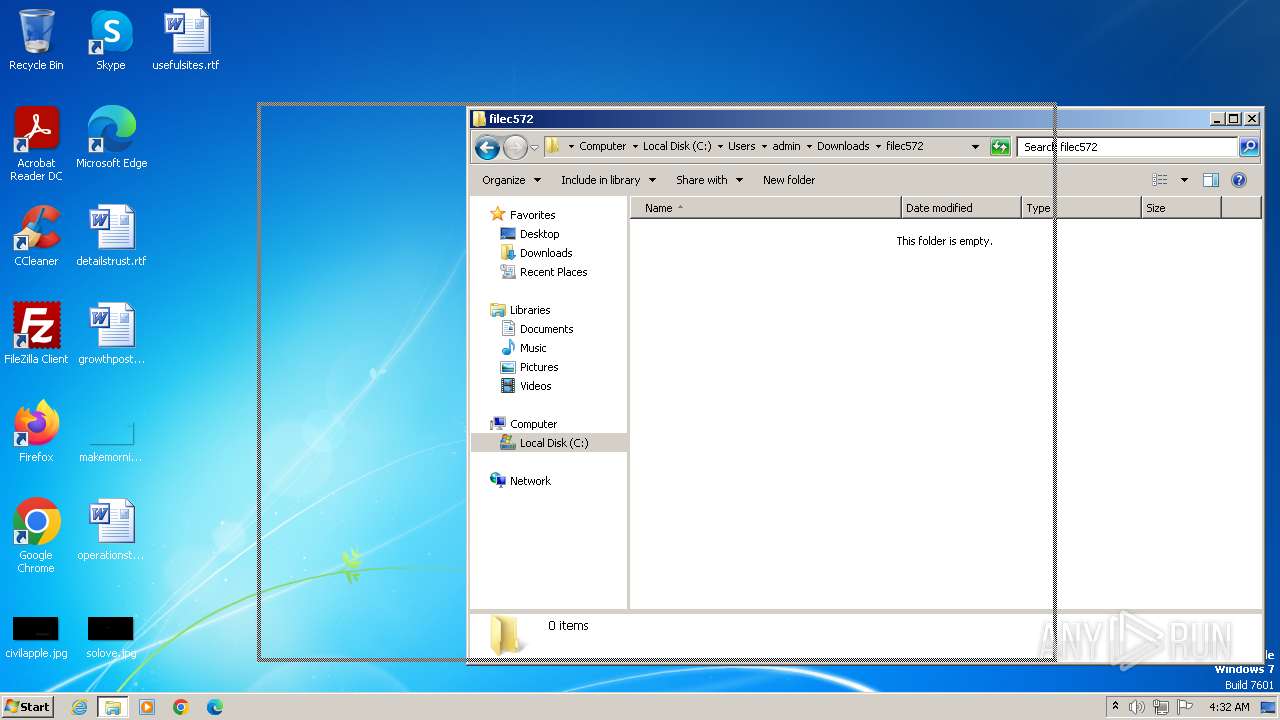This screenshot has width=1280, height=720.
Task: Sort by the Name column header
Action: [x=766, y=208]
